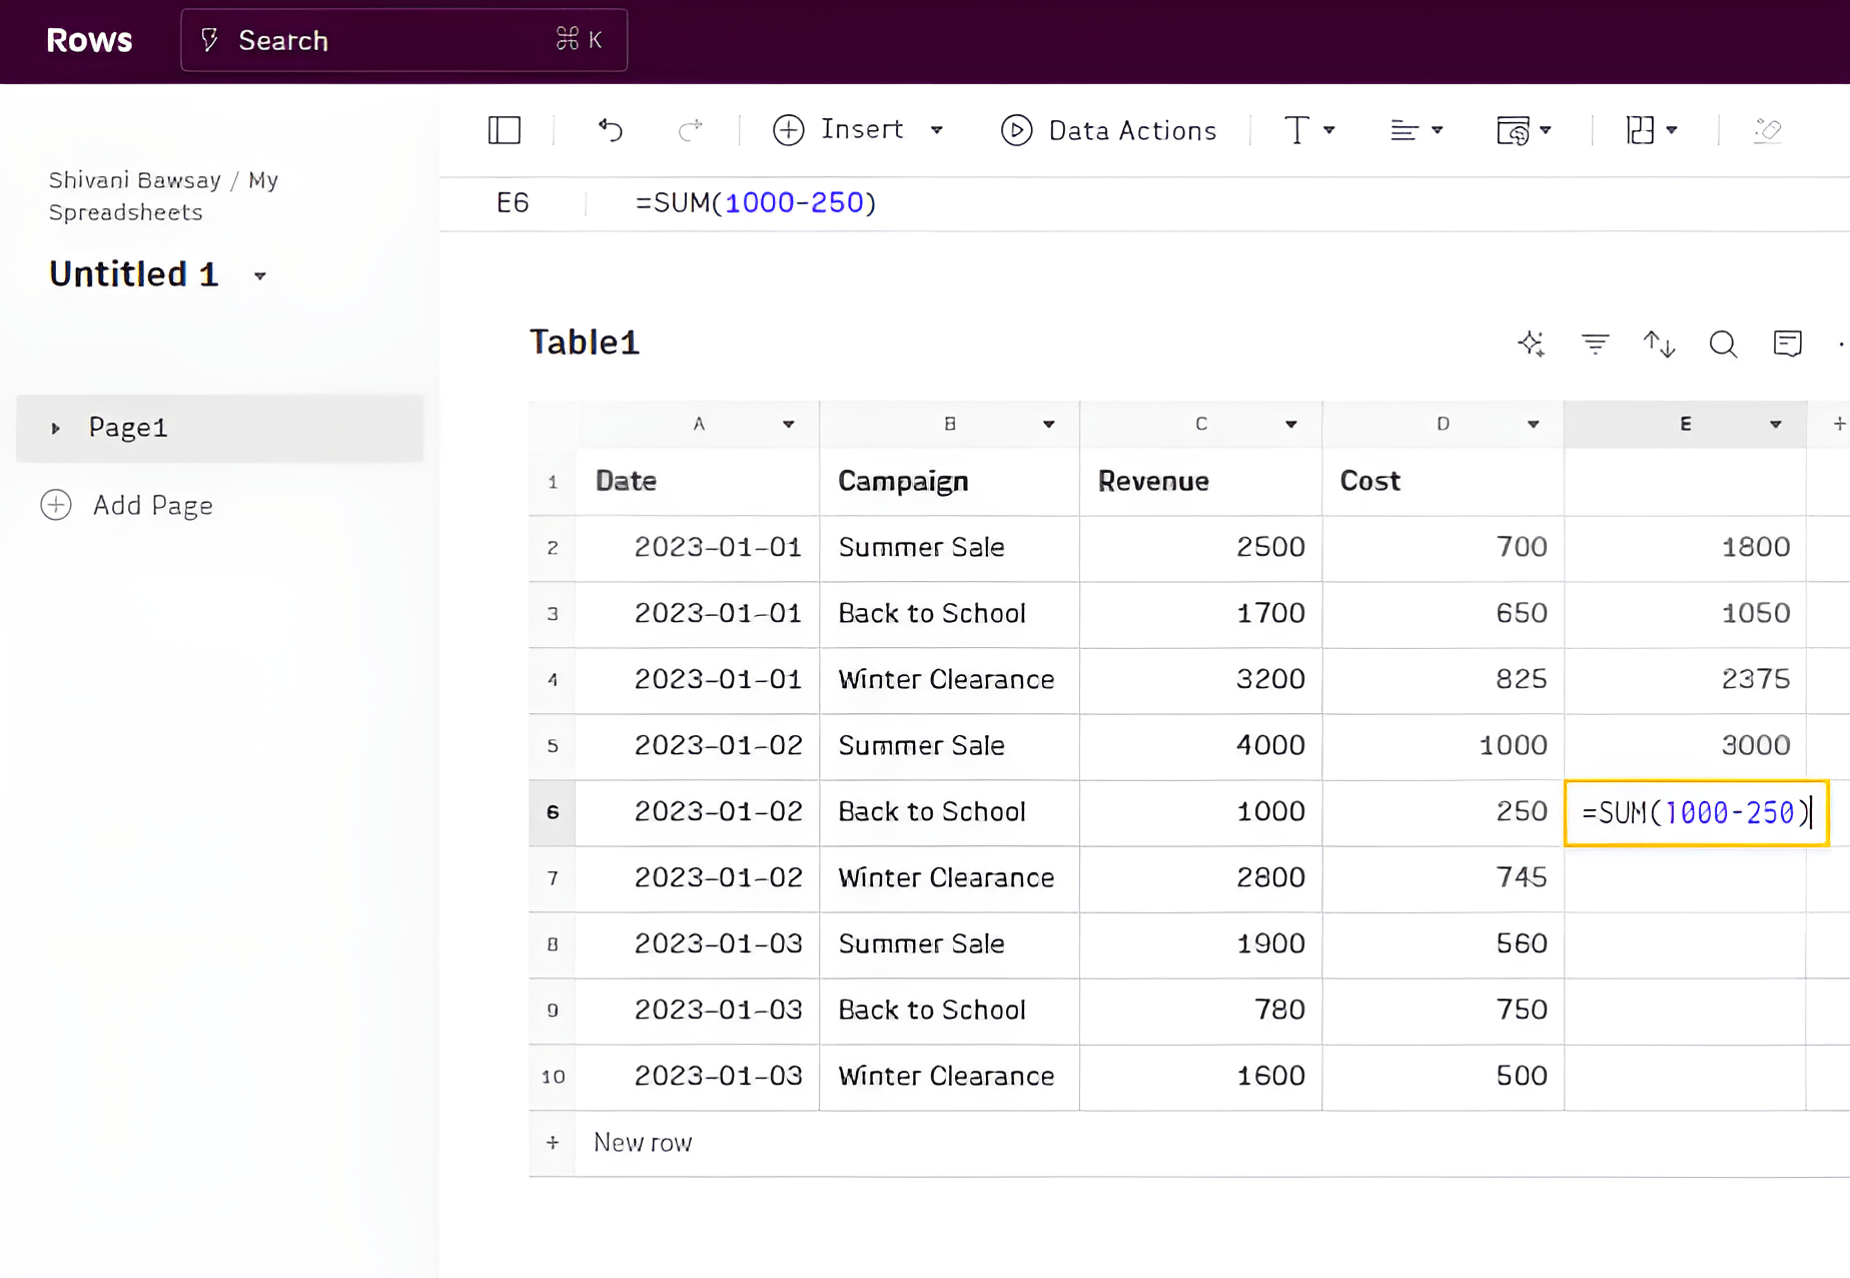
Task: Open the alignment options menu
Action: pos(1416,130)
